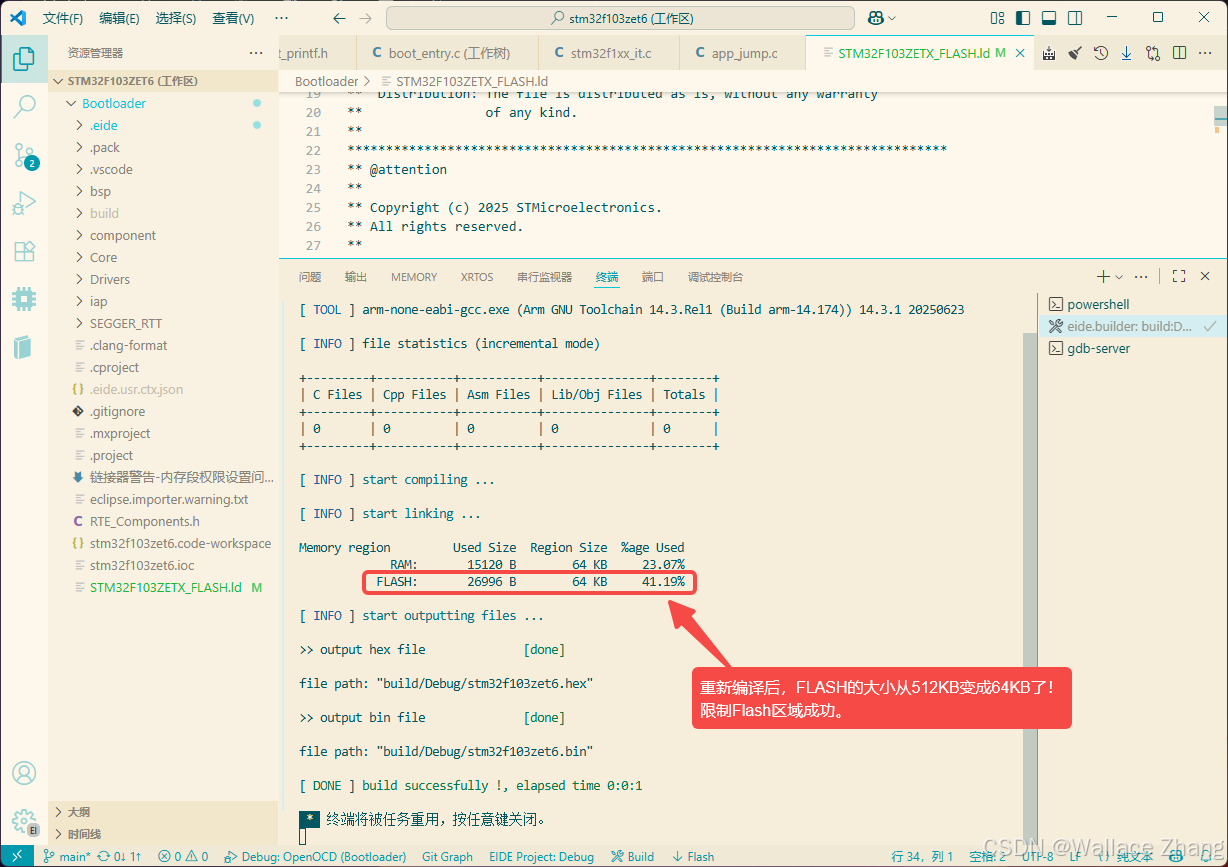1228x867 pixels.
Task: Open Source Control view with badge 2
Action: click(24, 155)
